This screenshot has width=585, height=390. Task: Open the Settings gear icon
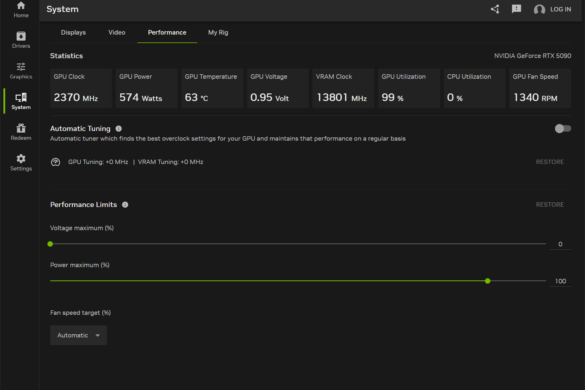click(21, 159)
